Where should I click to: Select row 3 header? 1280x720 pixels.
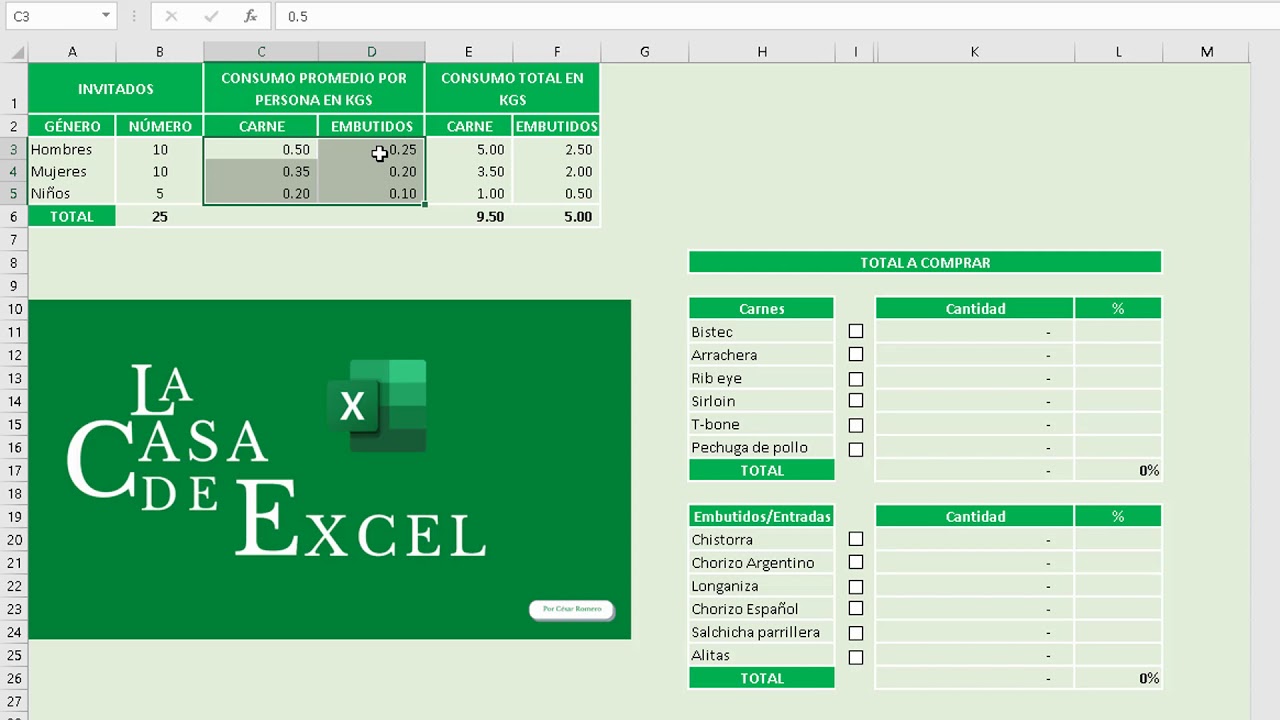(x=14, y=149)
